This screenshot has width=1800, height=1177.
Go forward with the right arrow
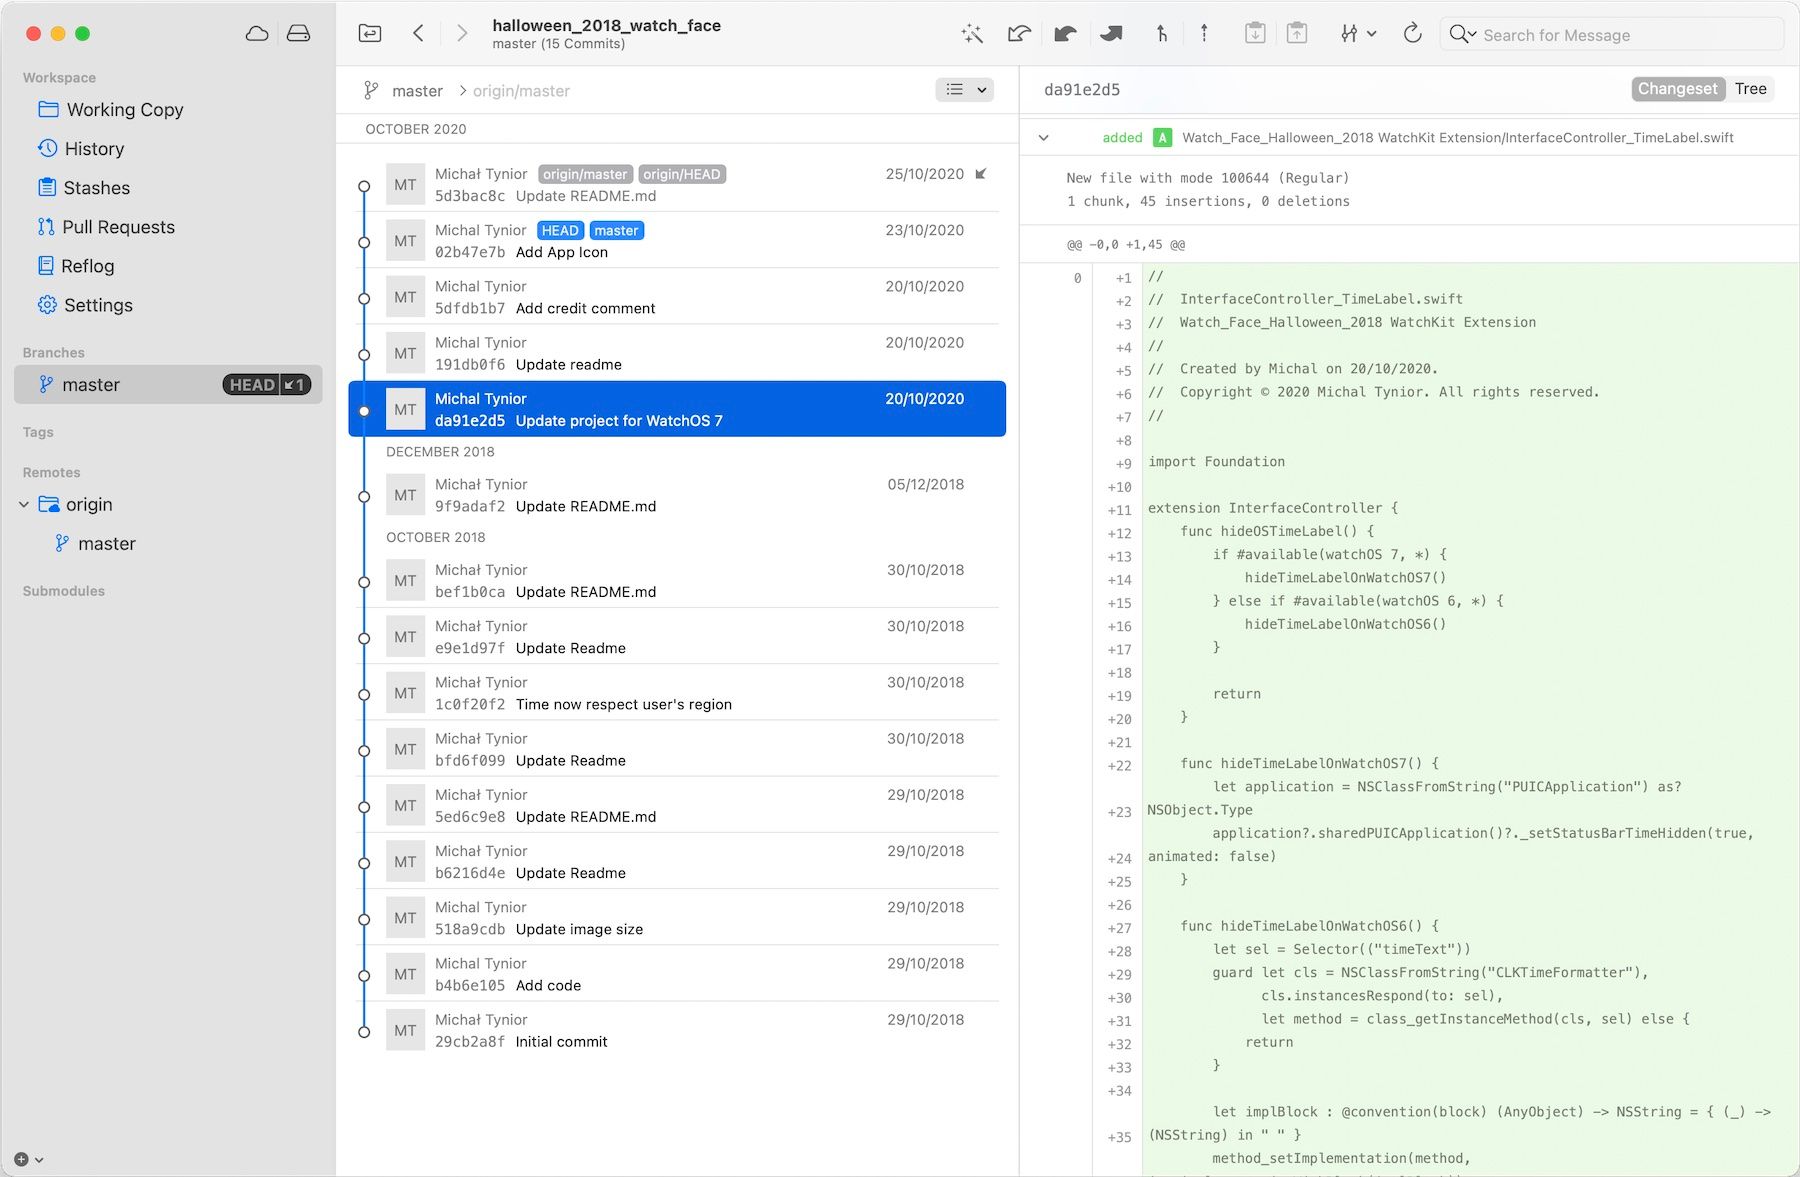click(x=461, y=34)
